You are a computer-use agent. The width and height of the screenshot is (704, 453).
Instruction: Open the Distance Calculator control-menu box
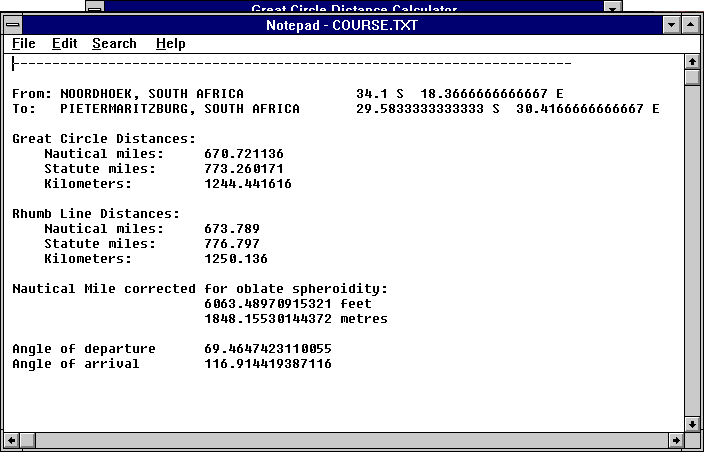point(94,6)
